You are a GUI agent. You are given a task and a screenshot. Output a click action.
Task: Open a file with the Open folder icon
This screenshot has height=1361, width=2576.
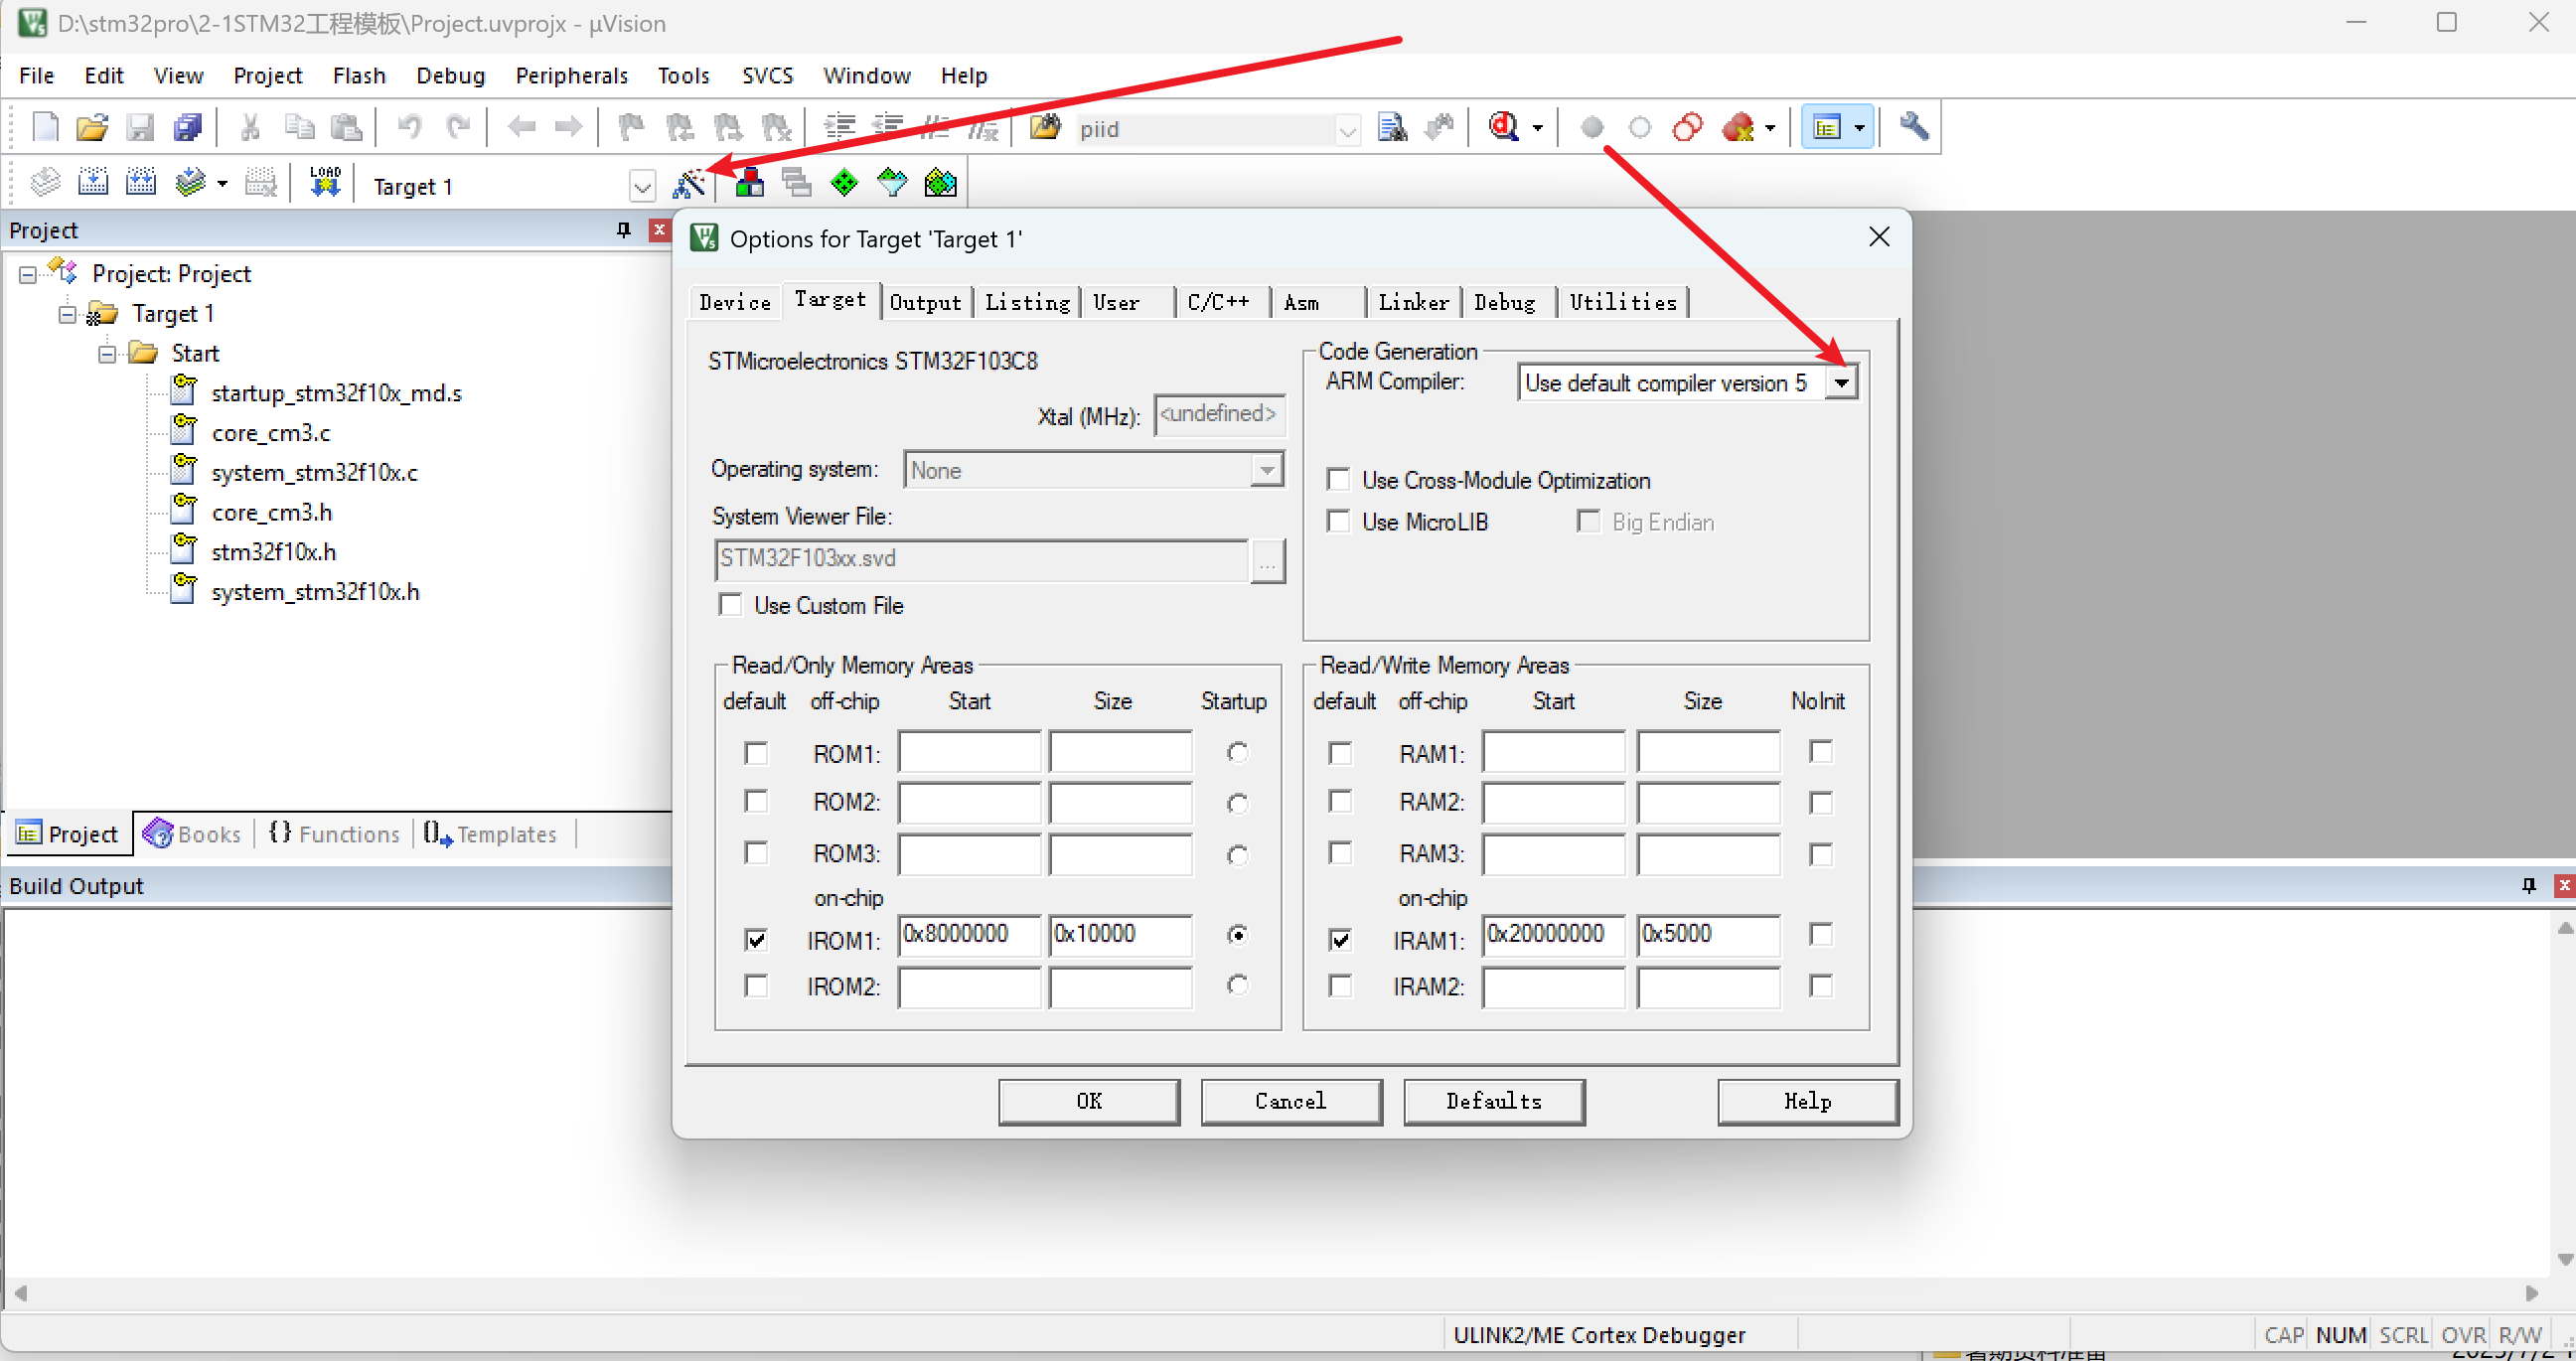(x=92, y=128)
